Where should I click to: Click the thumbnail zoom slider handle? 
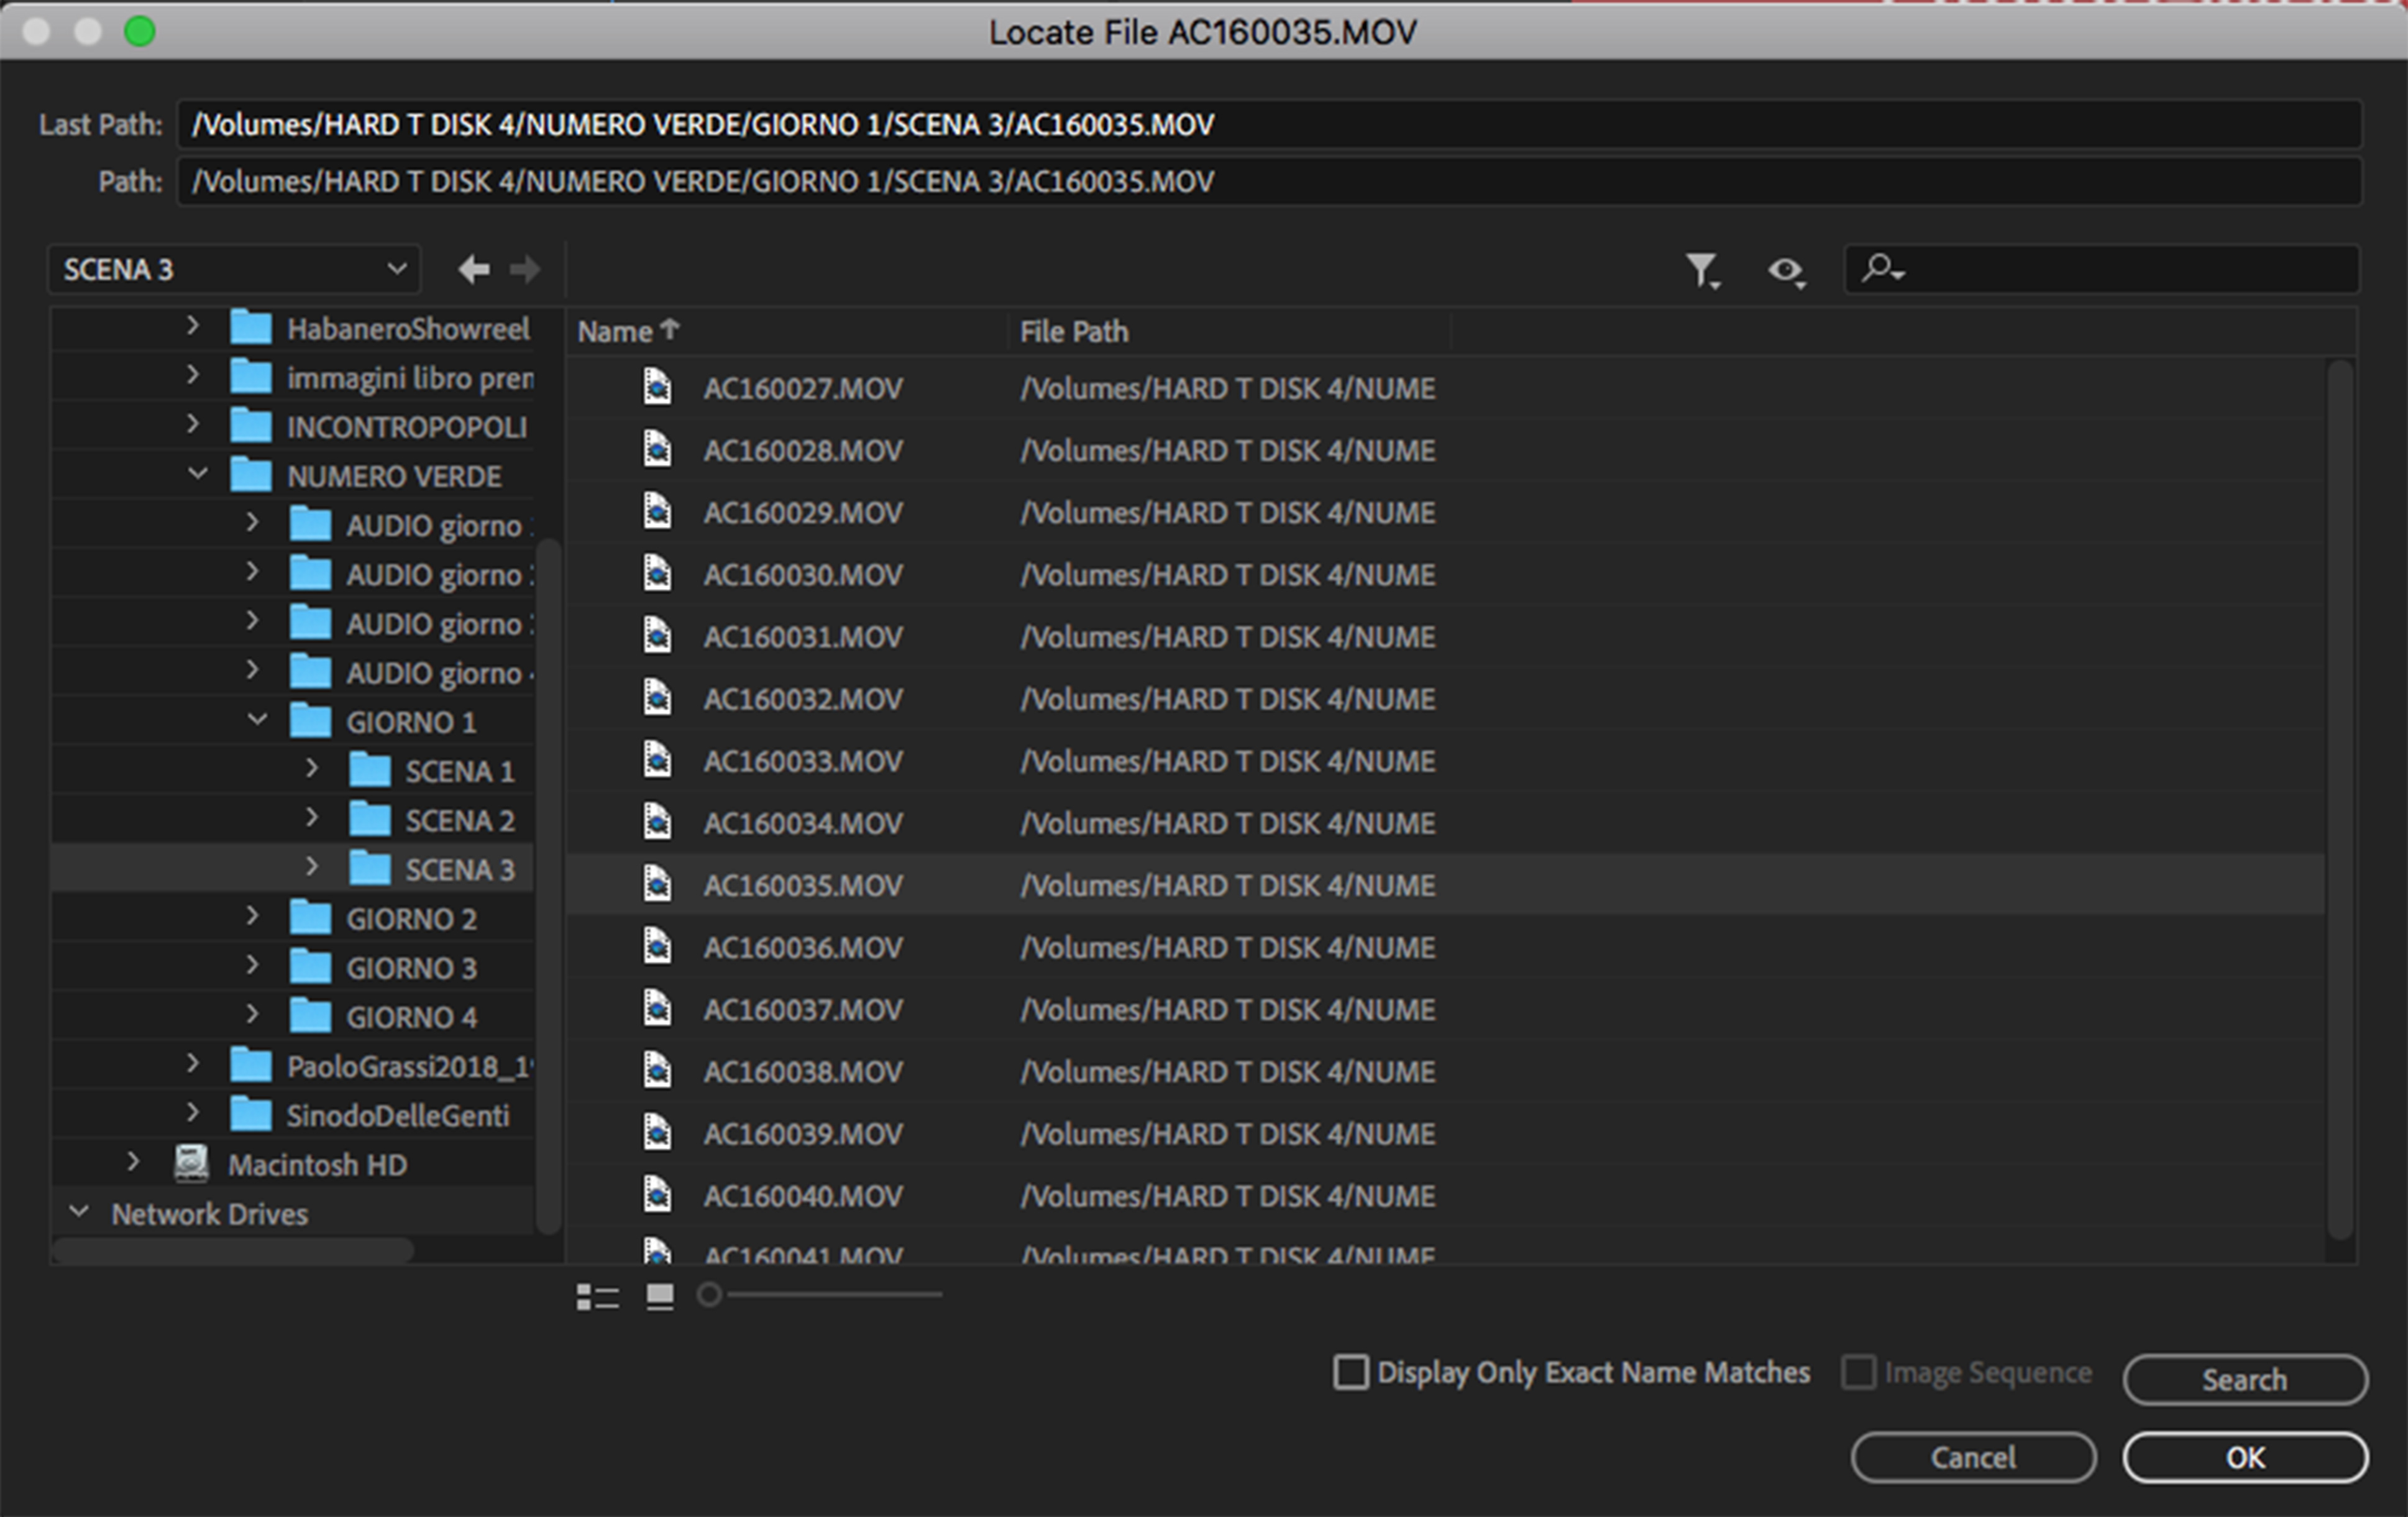(x=709, y=1295)
